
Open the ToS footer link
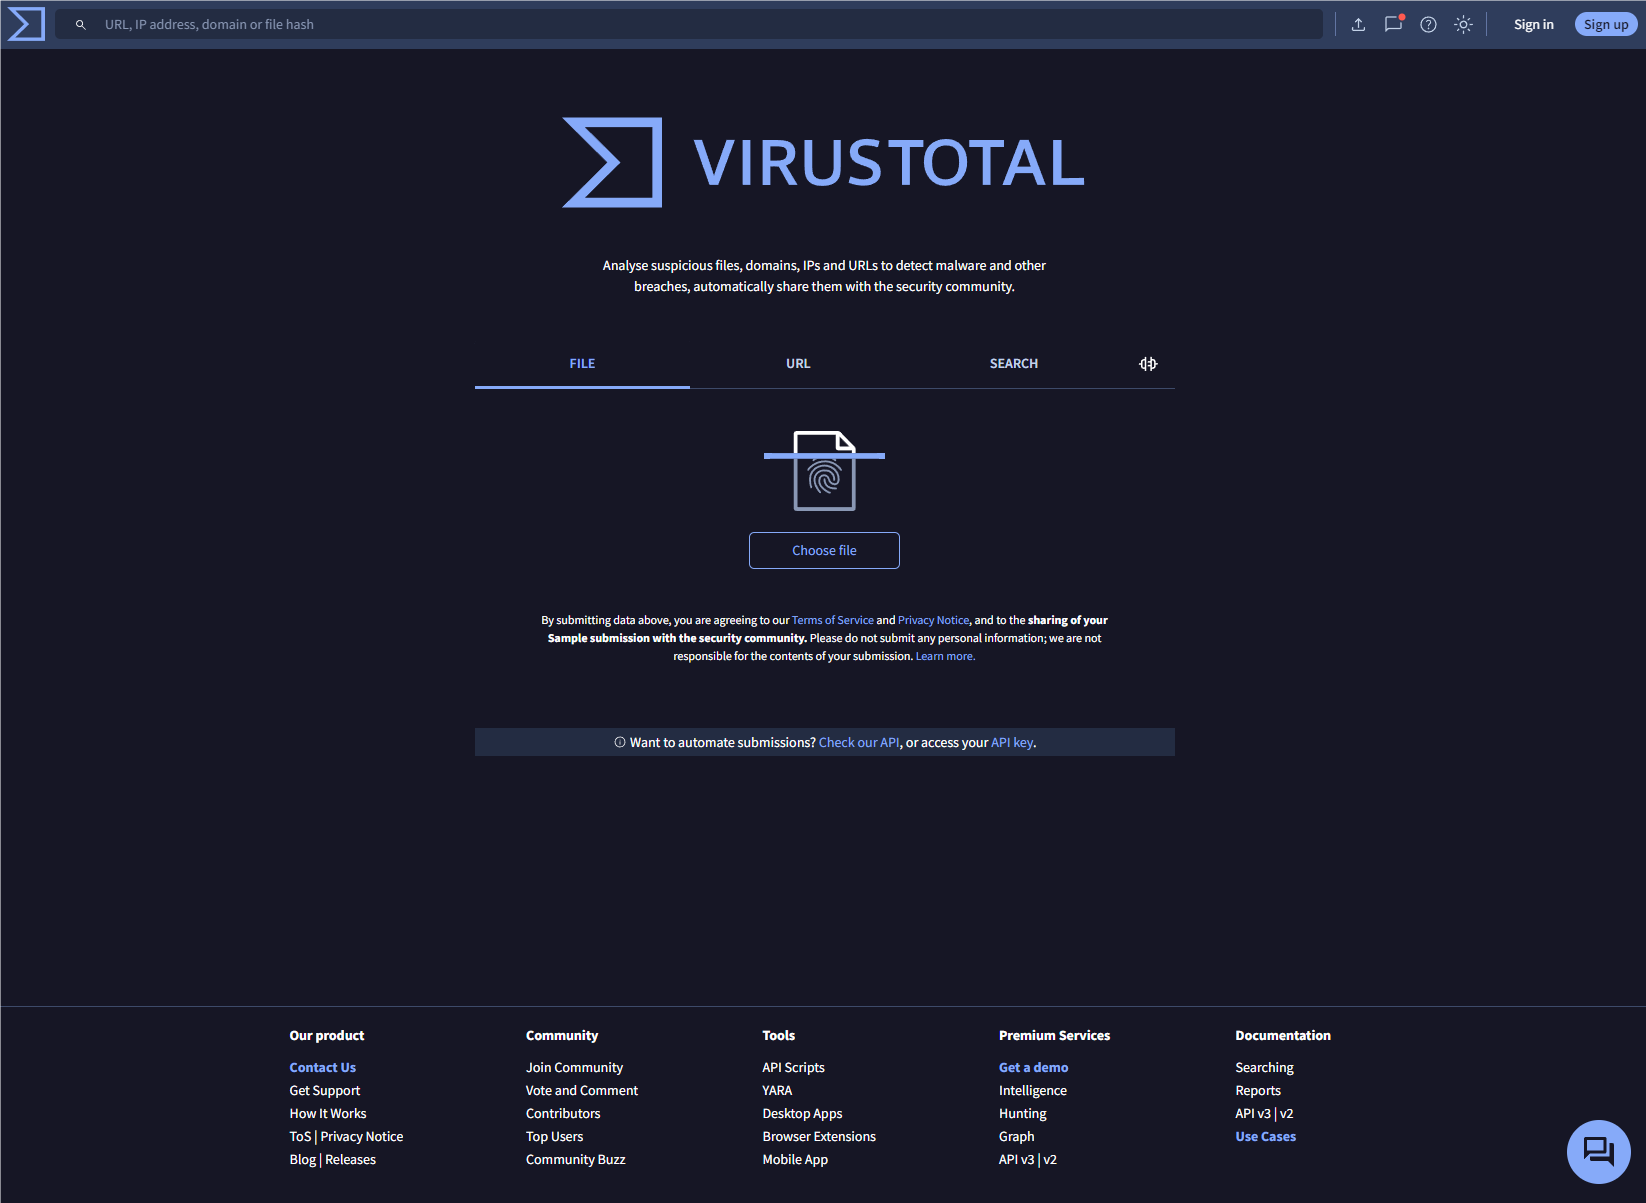[x=300, y=1137]
